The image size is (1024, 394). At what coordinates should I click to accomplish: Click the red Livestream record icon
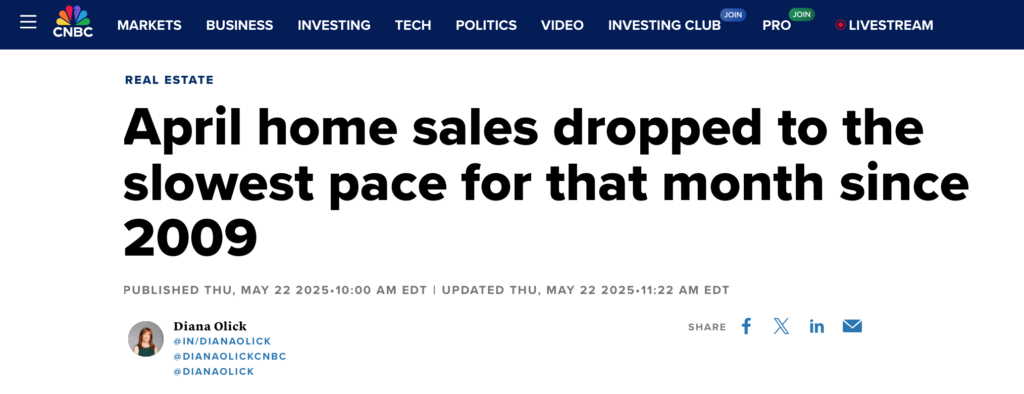840,25
